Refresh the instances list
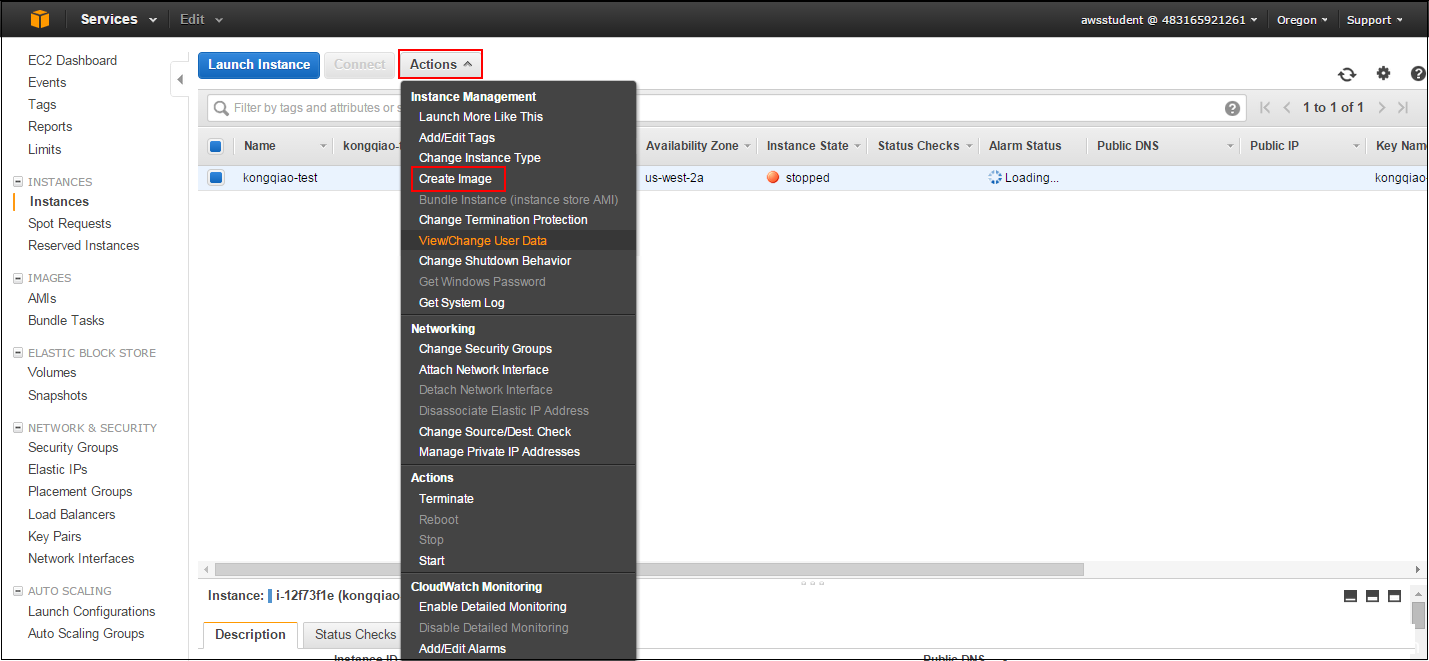Viewport: 1429px width, 661px height. point(1347,74)
